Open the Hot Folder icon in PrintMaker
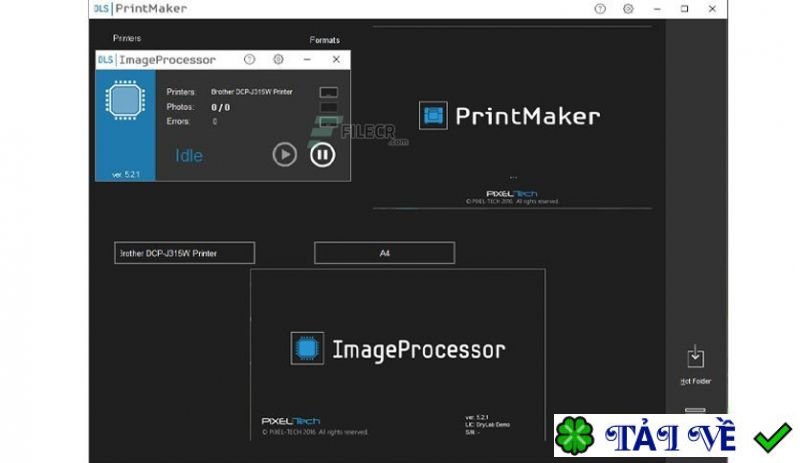Viewport: 800px width, 463px height. pyautogui.click(x=695, y=357)
